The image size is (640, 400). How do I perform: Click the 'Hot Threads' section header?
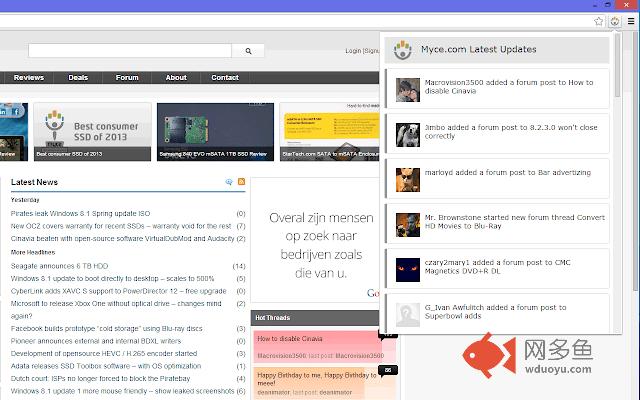[x=315, y=318]
